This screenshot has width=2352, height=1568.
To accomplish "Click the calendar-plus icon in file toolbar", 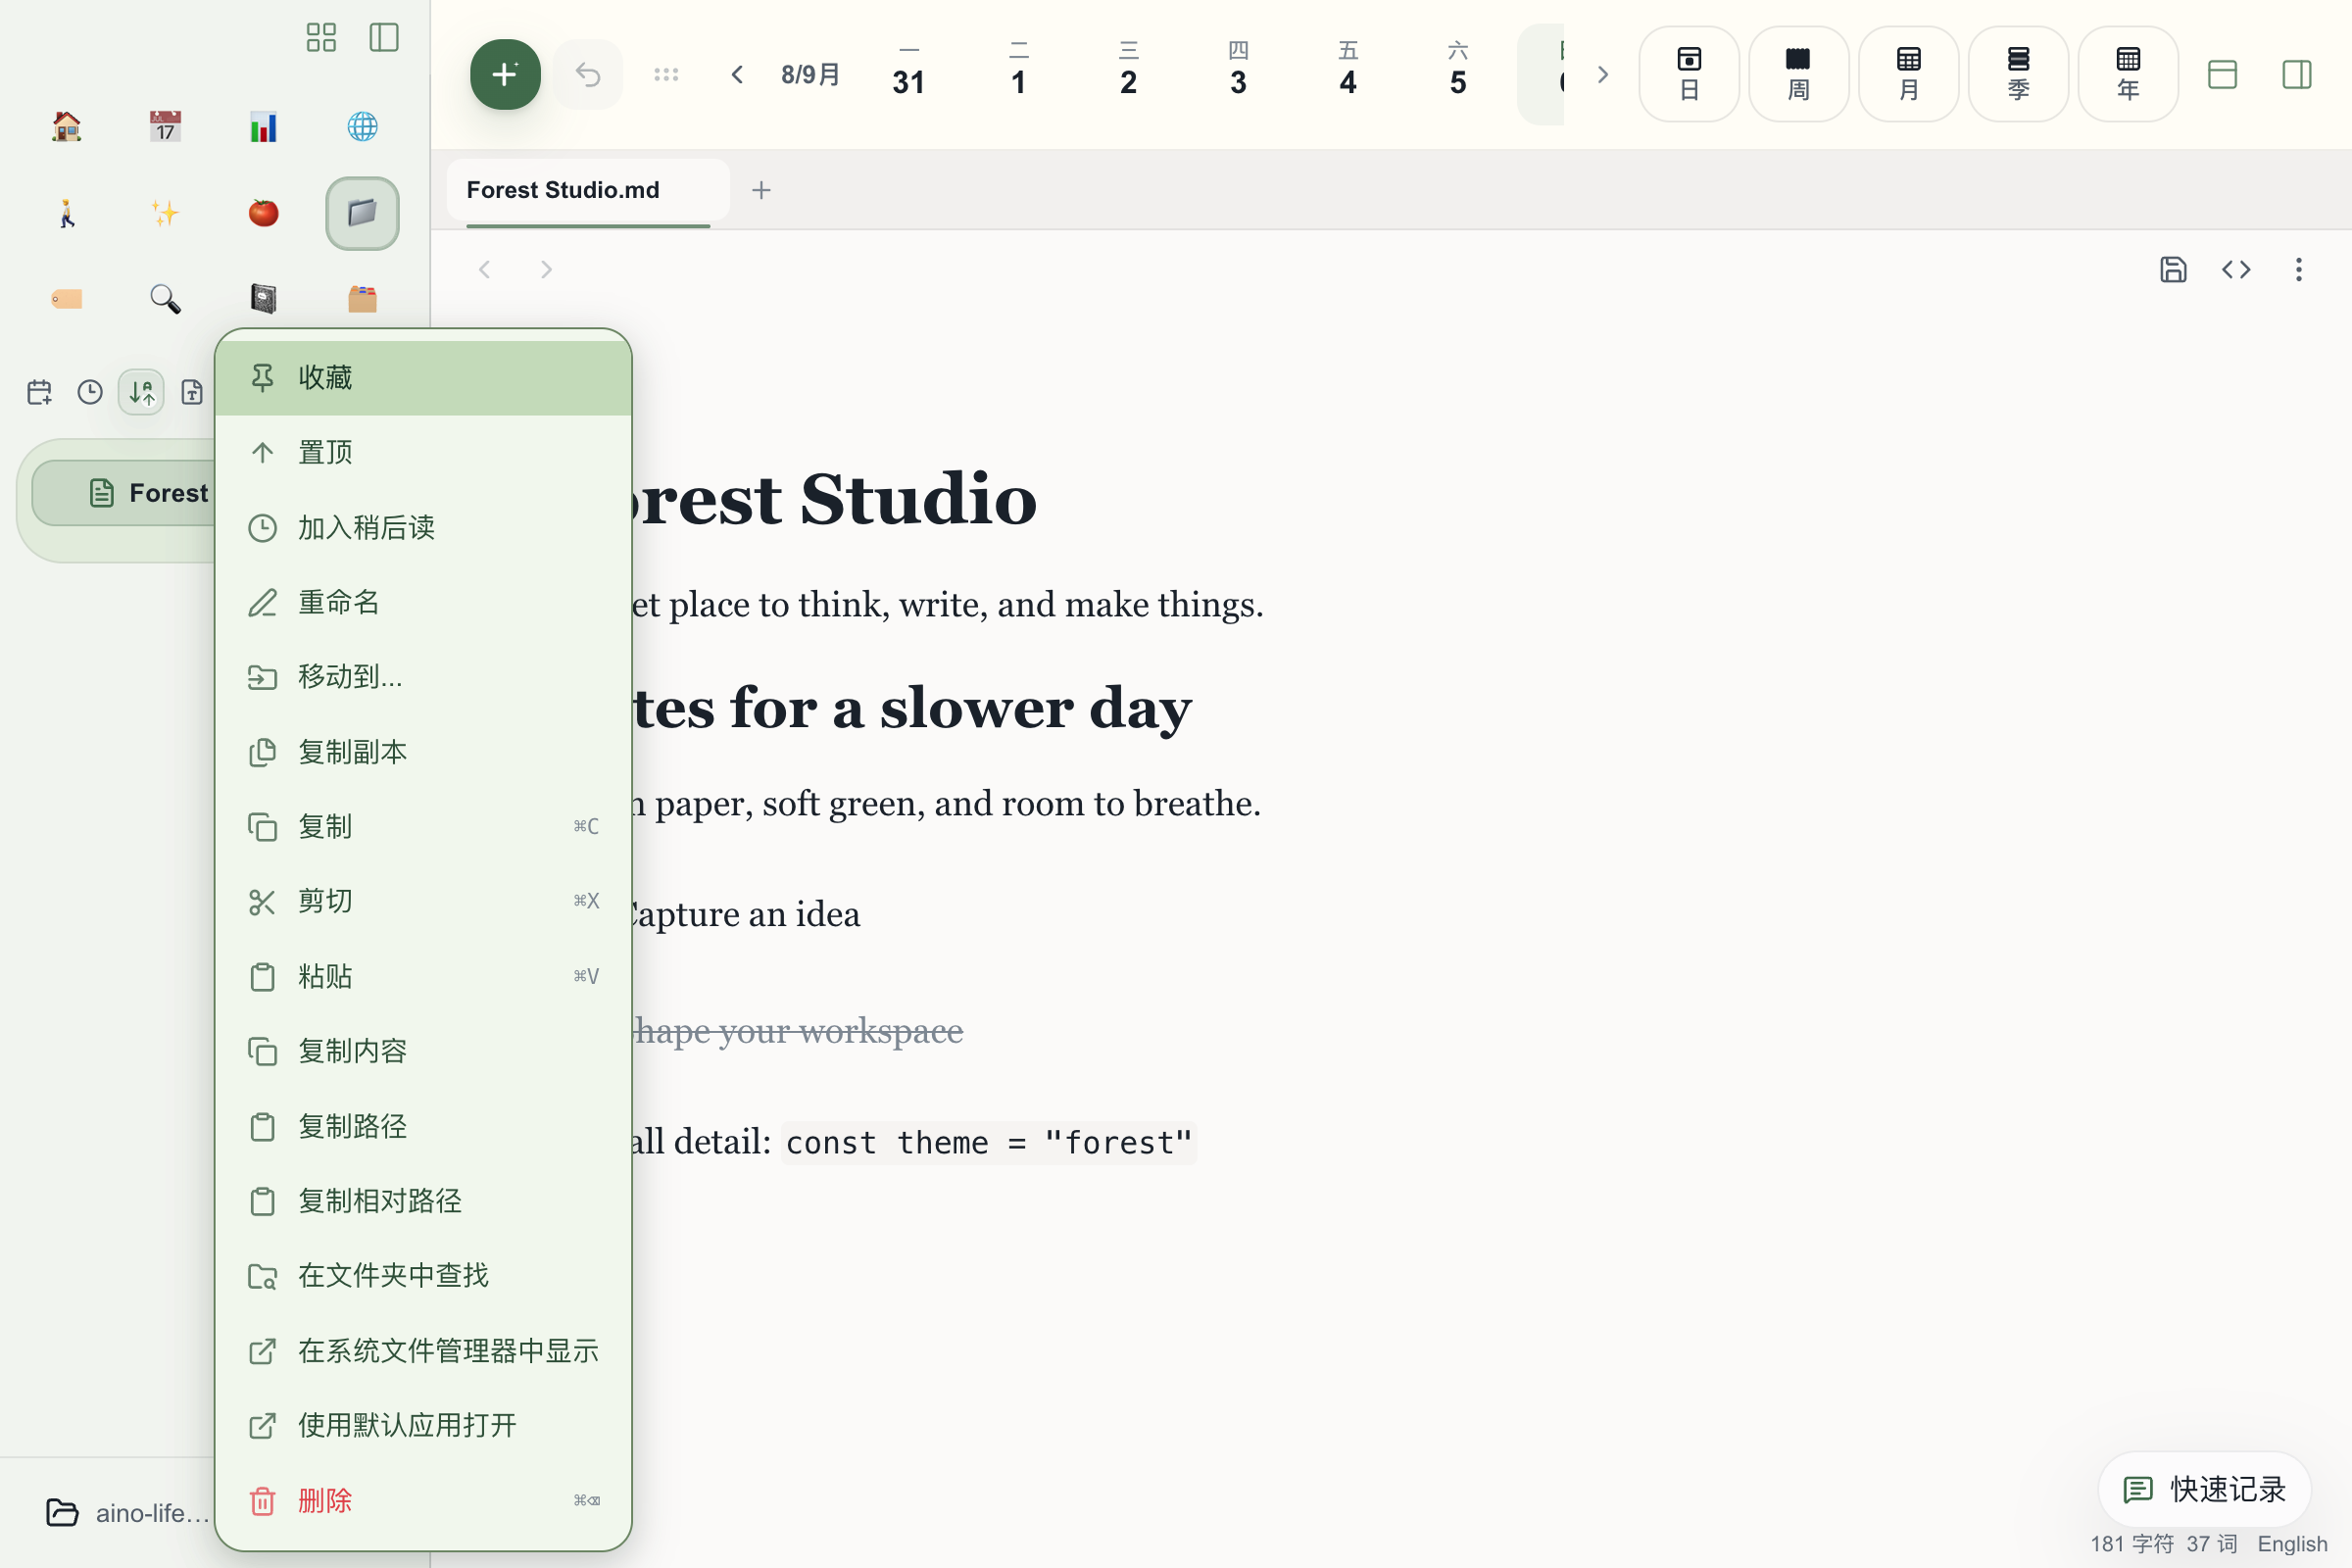I will pyautogui.click(x=39, y=392).
